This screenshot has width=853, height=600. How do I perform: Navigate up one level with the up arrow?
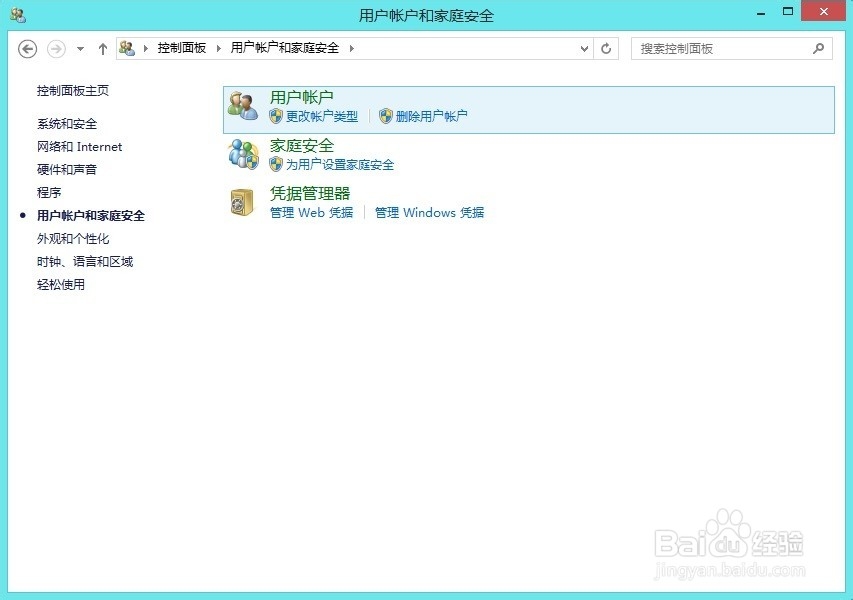coord(102,48)
